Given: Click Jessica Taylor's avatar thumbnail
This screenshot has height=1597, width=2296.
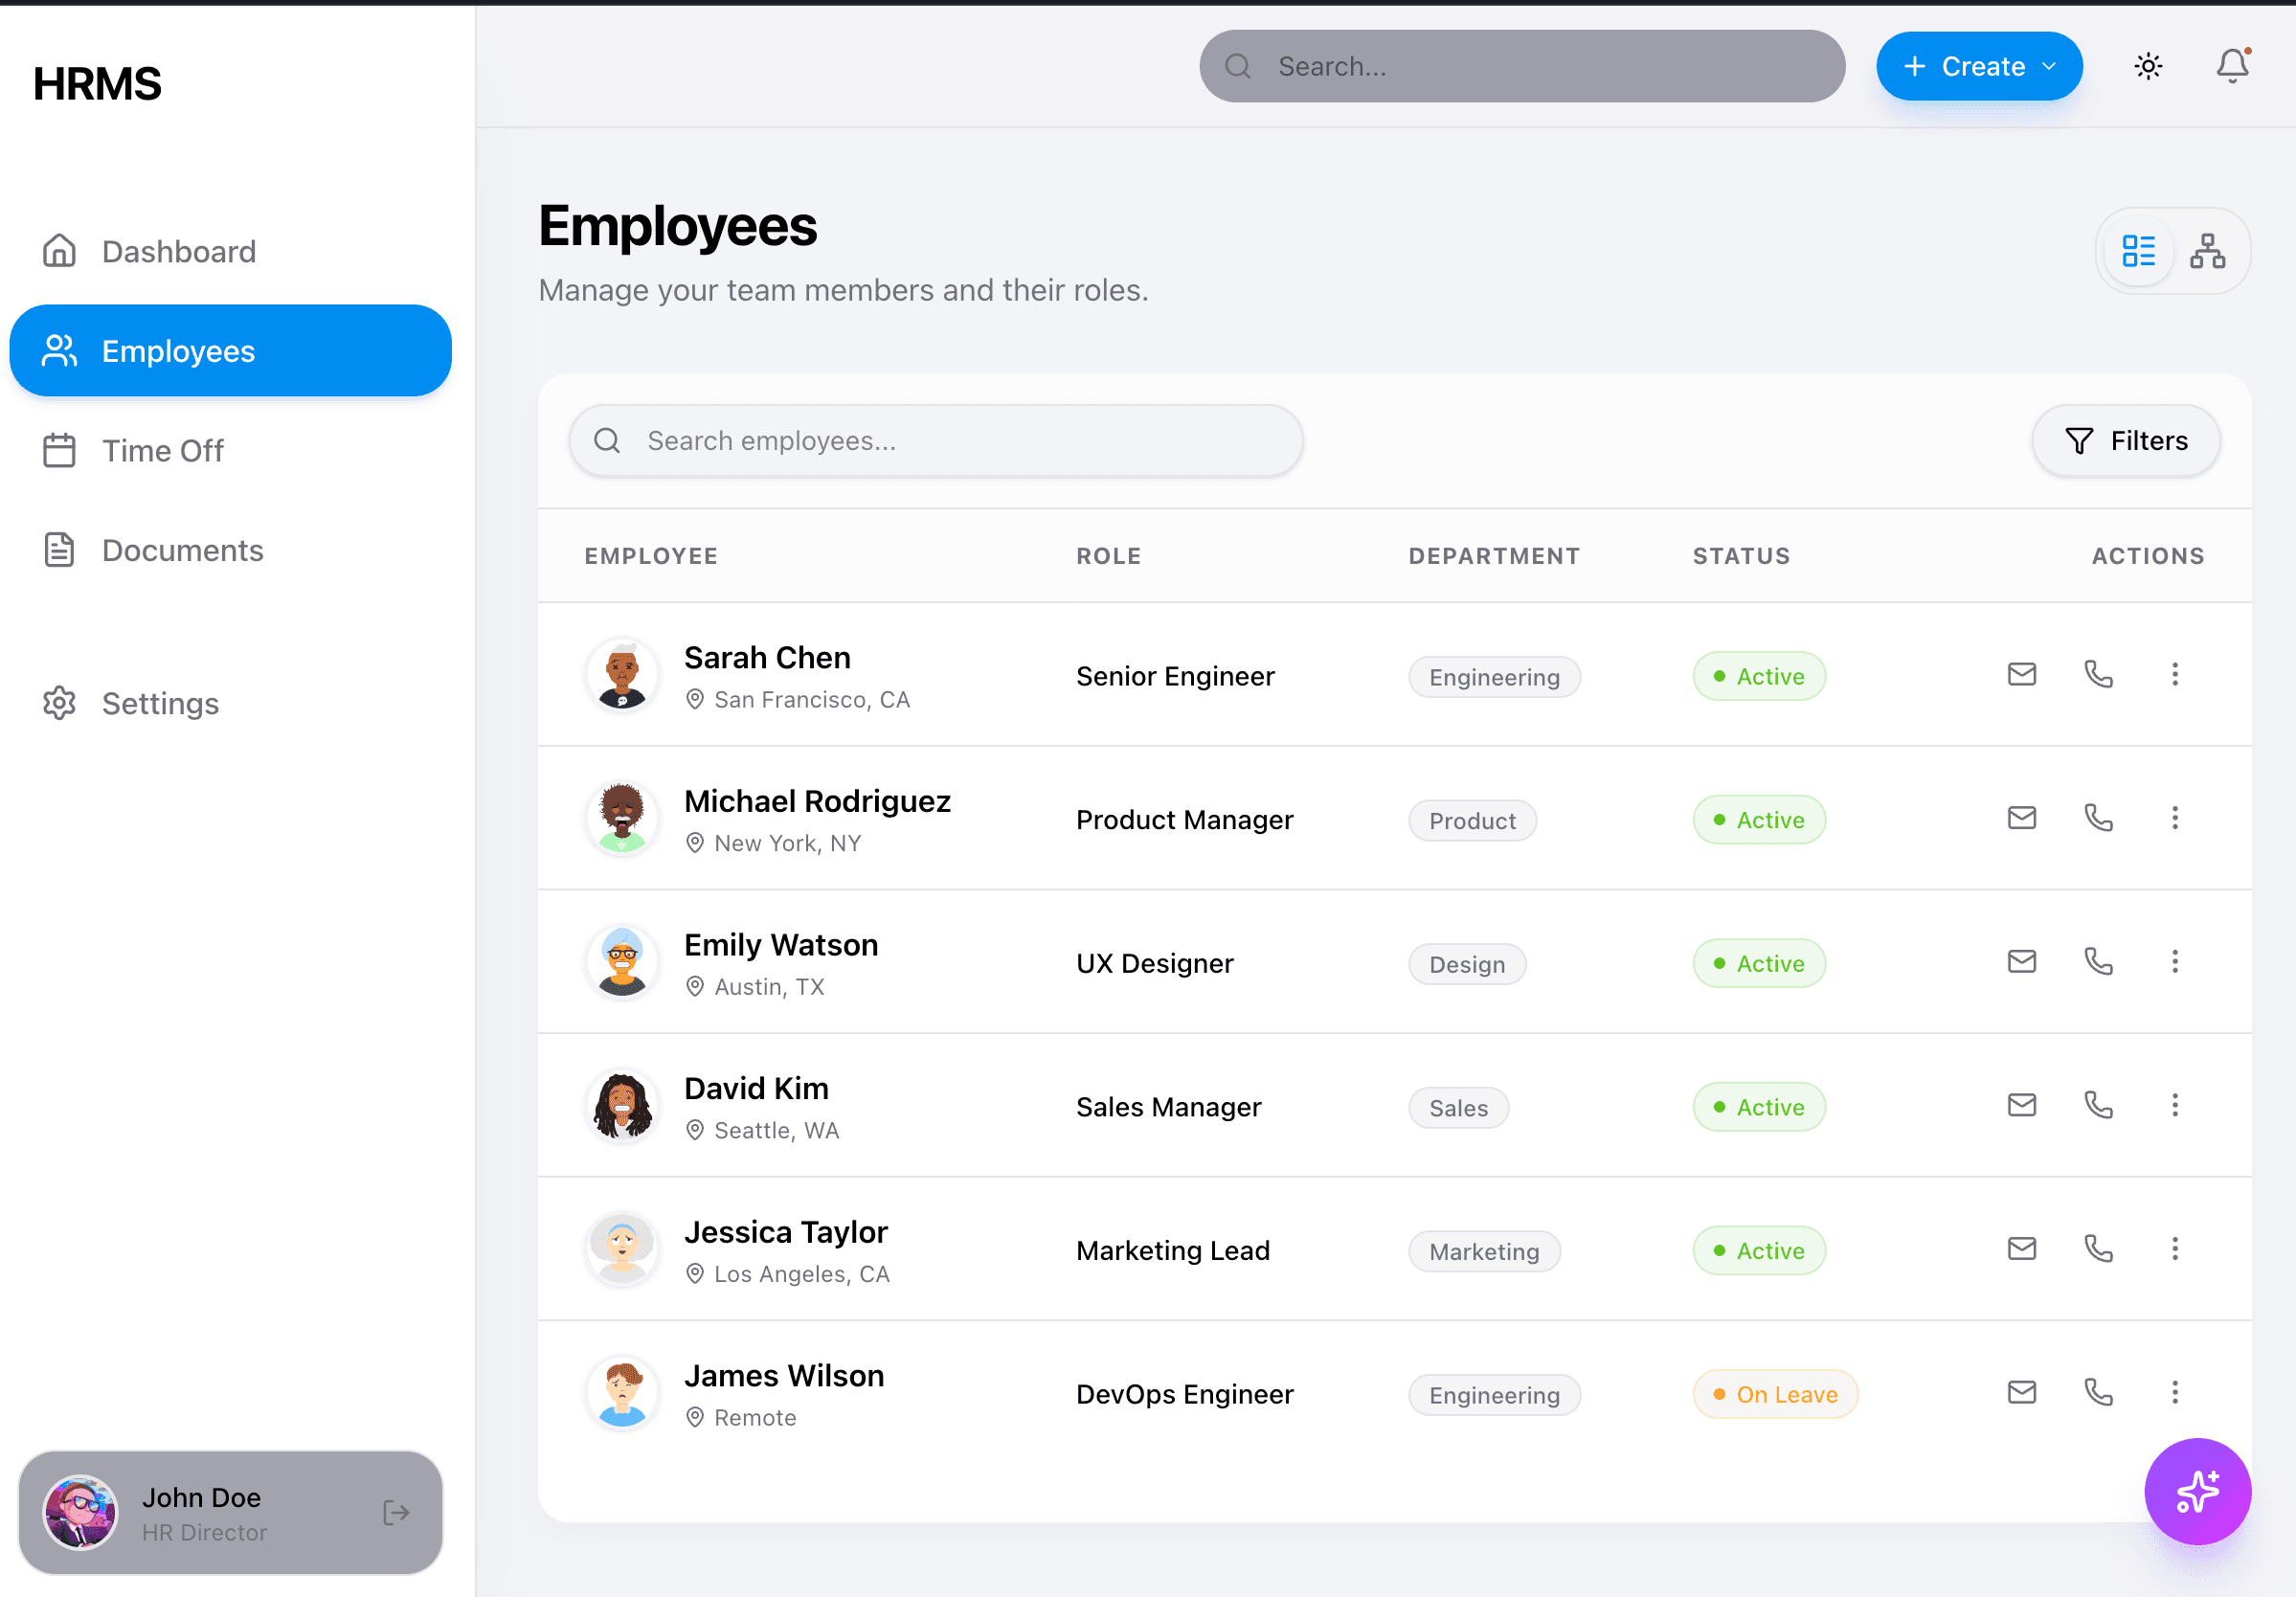Looking at the screenshot, I should click(x=622, y=1249).
